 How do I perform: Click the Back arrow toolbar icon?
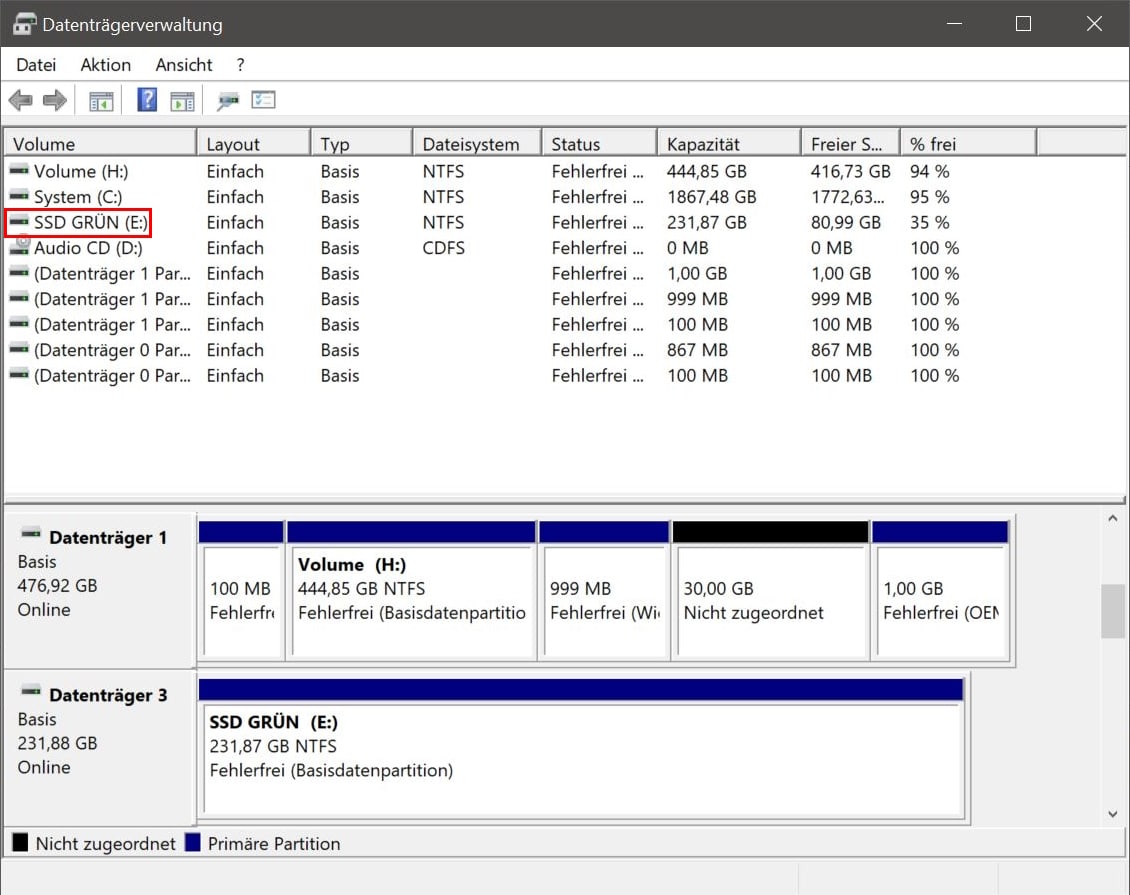(x=20, y=100)
